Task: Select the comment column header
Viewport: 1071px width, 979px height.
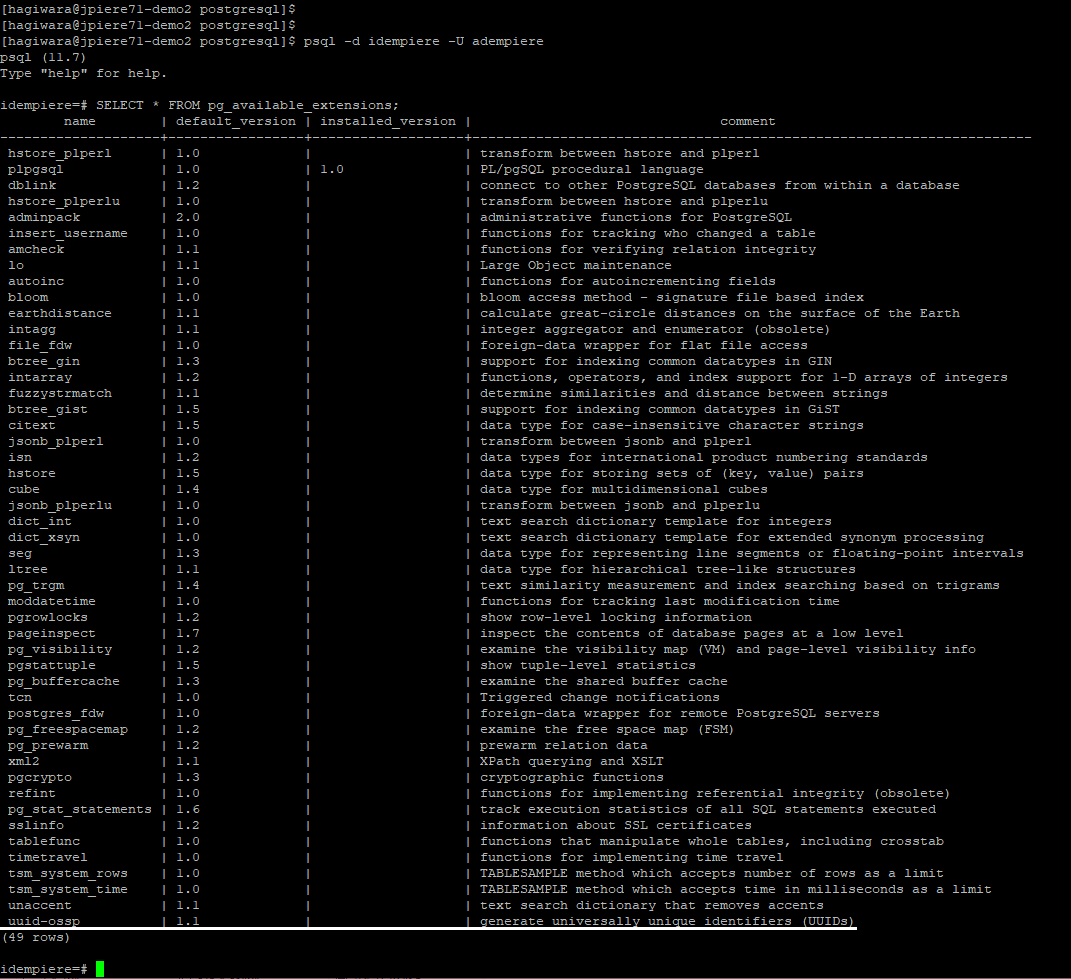Action: (x=747, y=120)
